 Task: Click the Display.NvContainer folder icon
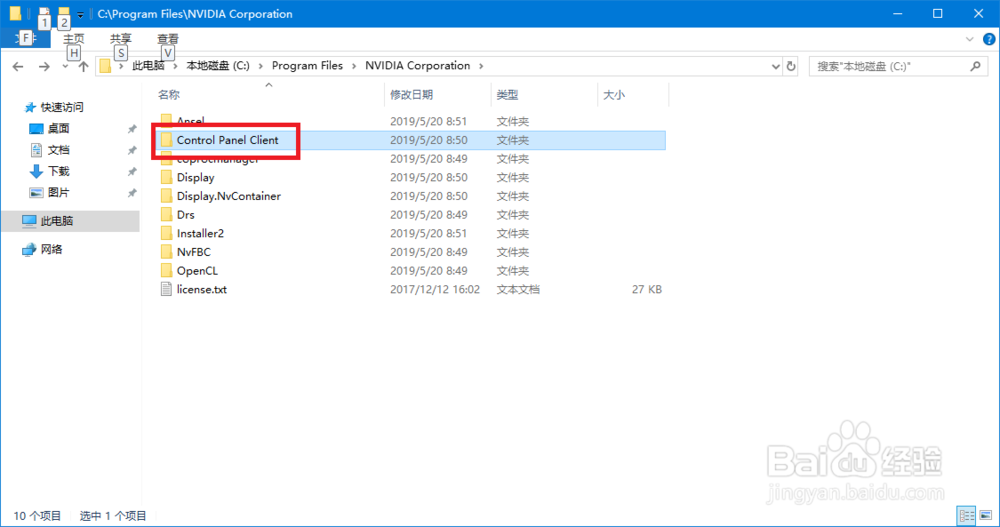[166, 196]
